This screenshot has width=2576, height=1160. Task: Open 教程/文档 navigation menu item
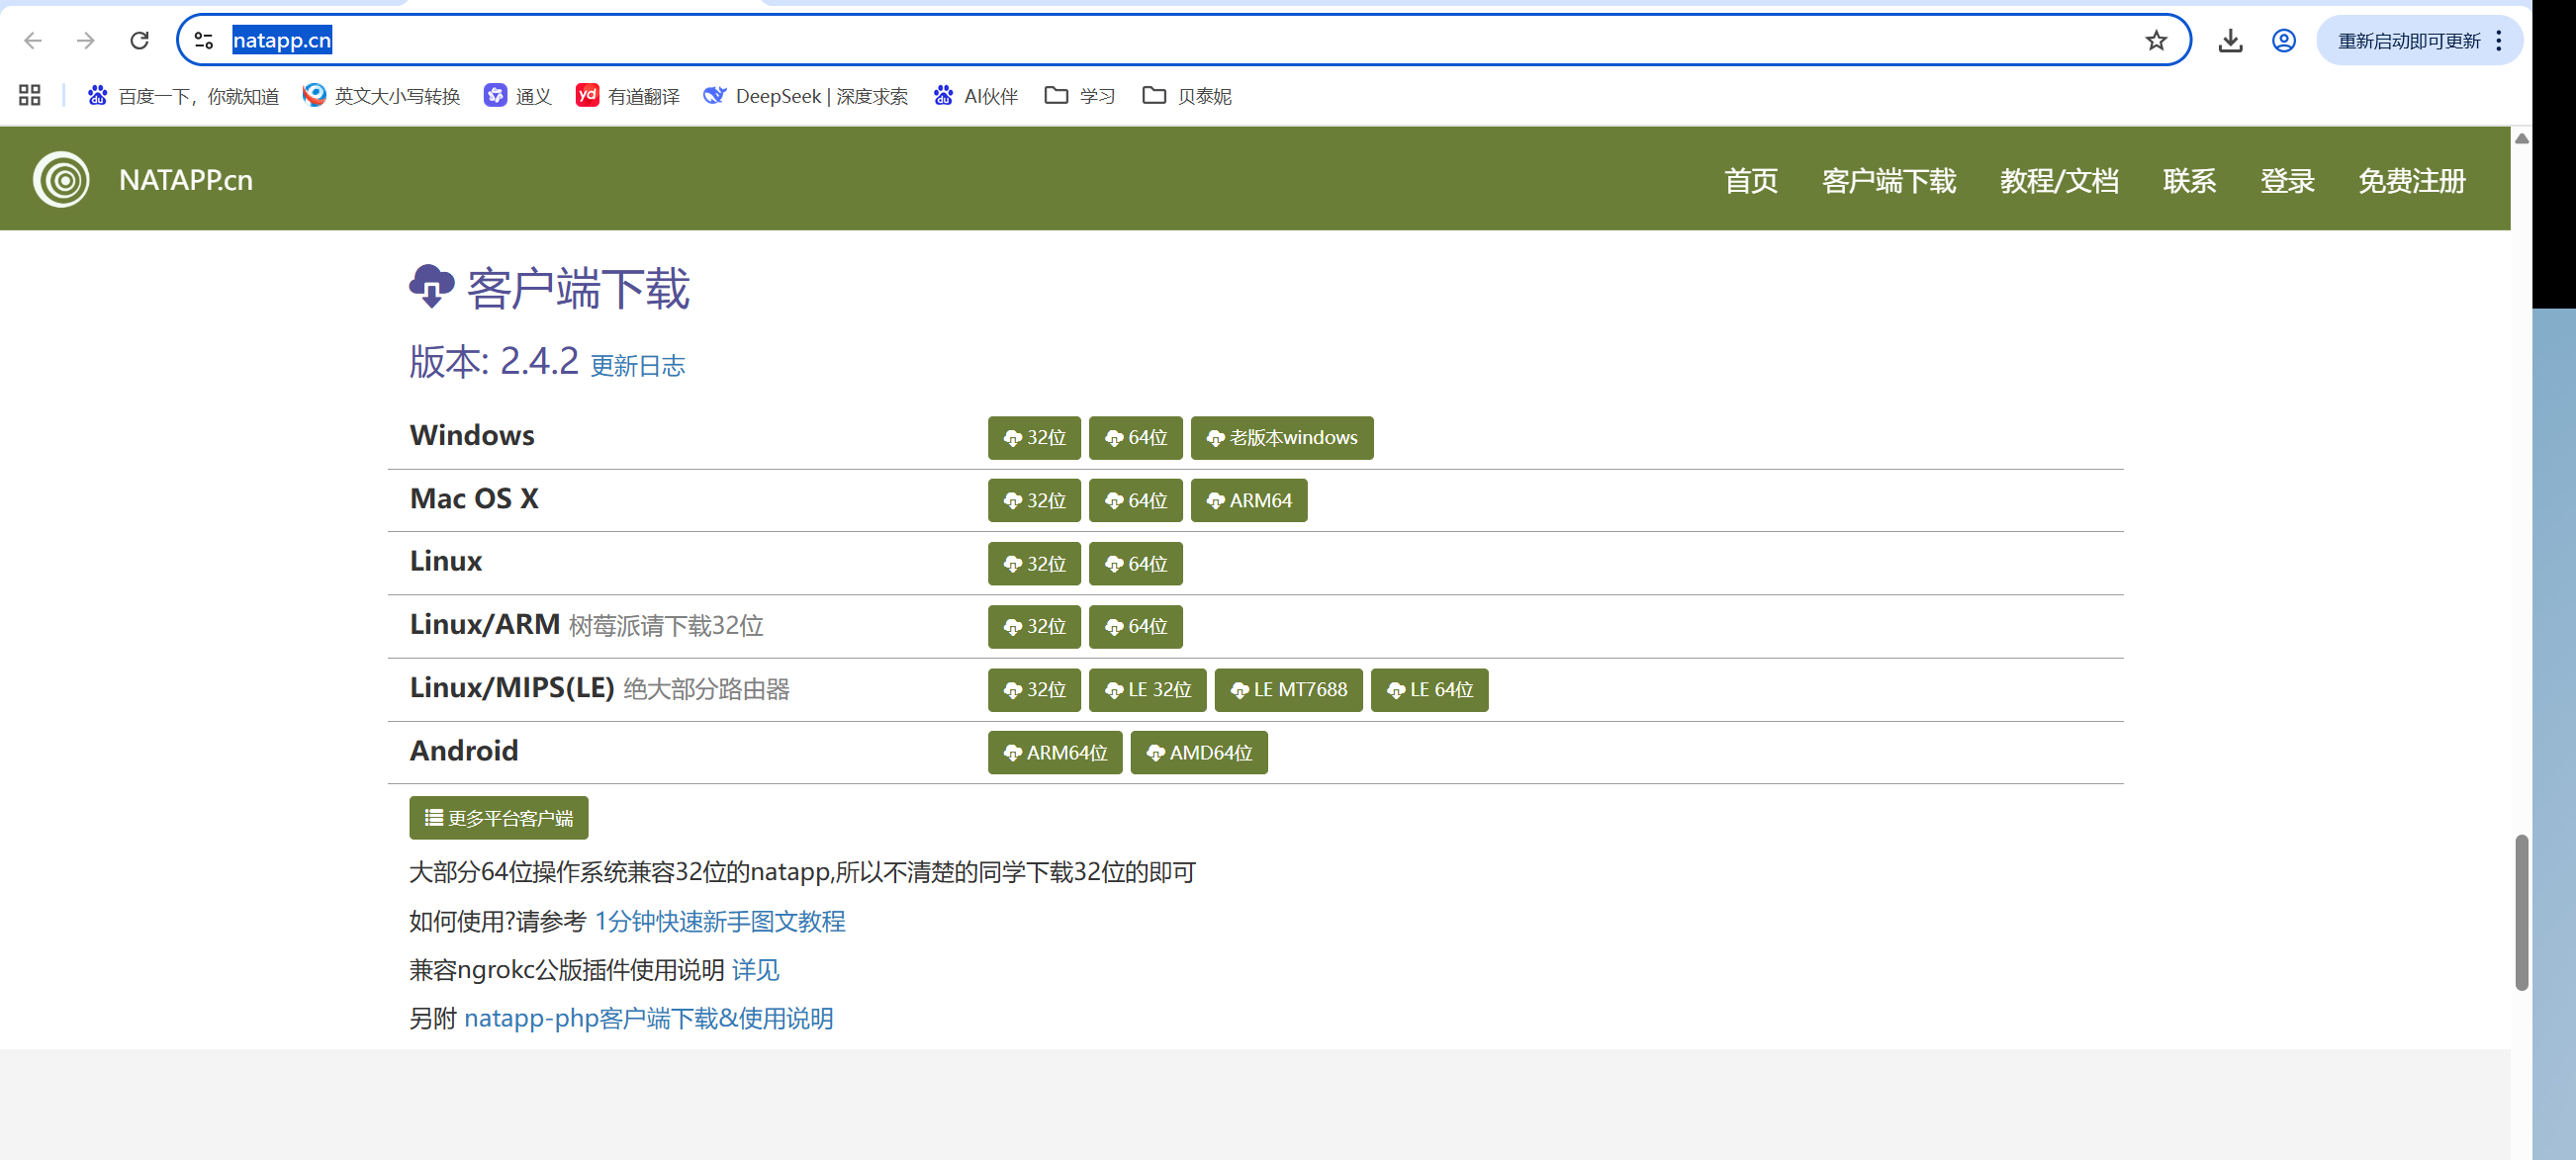pyautogui.click(x=2058, y=181)
